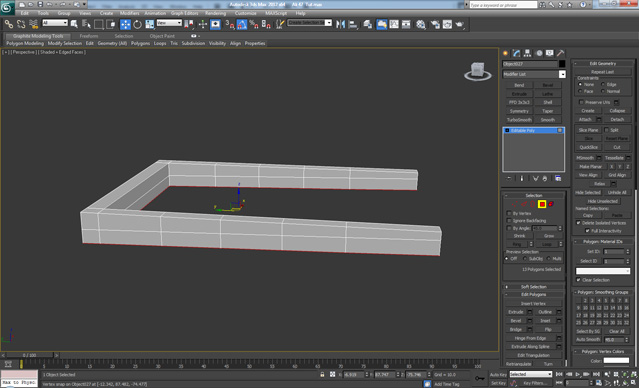Click the TurboSmooth modifier button
Screen dimensions: 639x388
point(519,120)
